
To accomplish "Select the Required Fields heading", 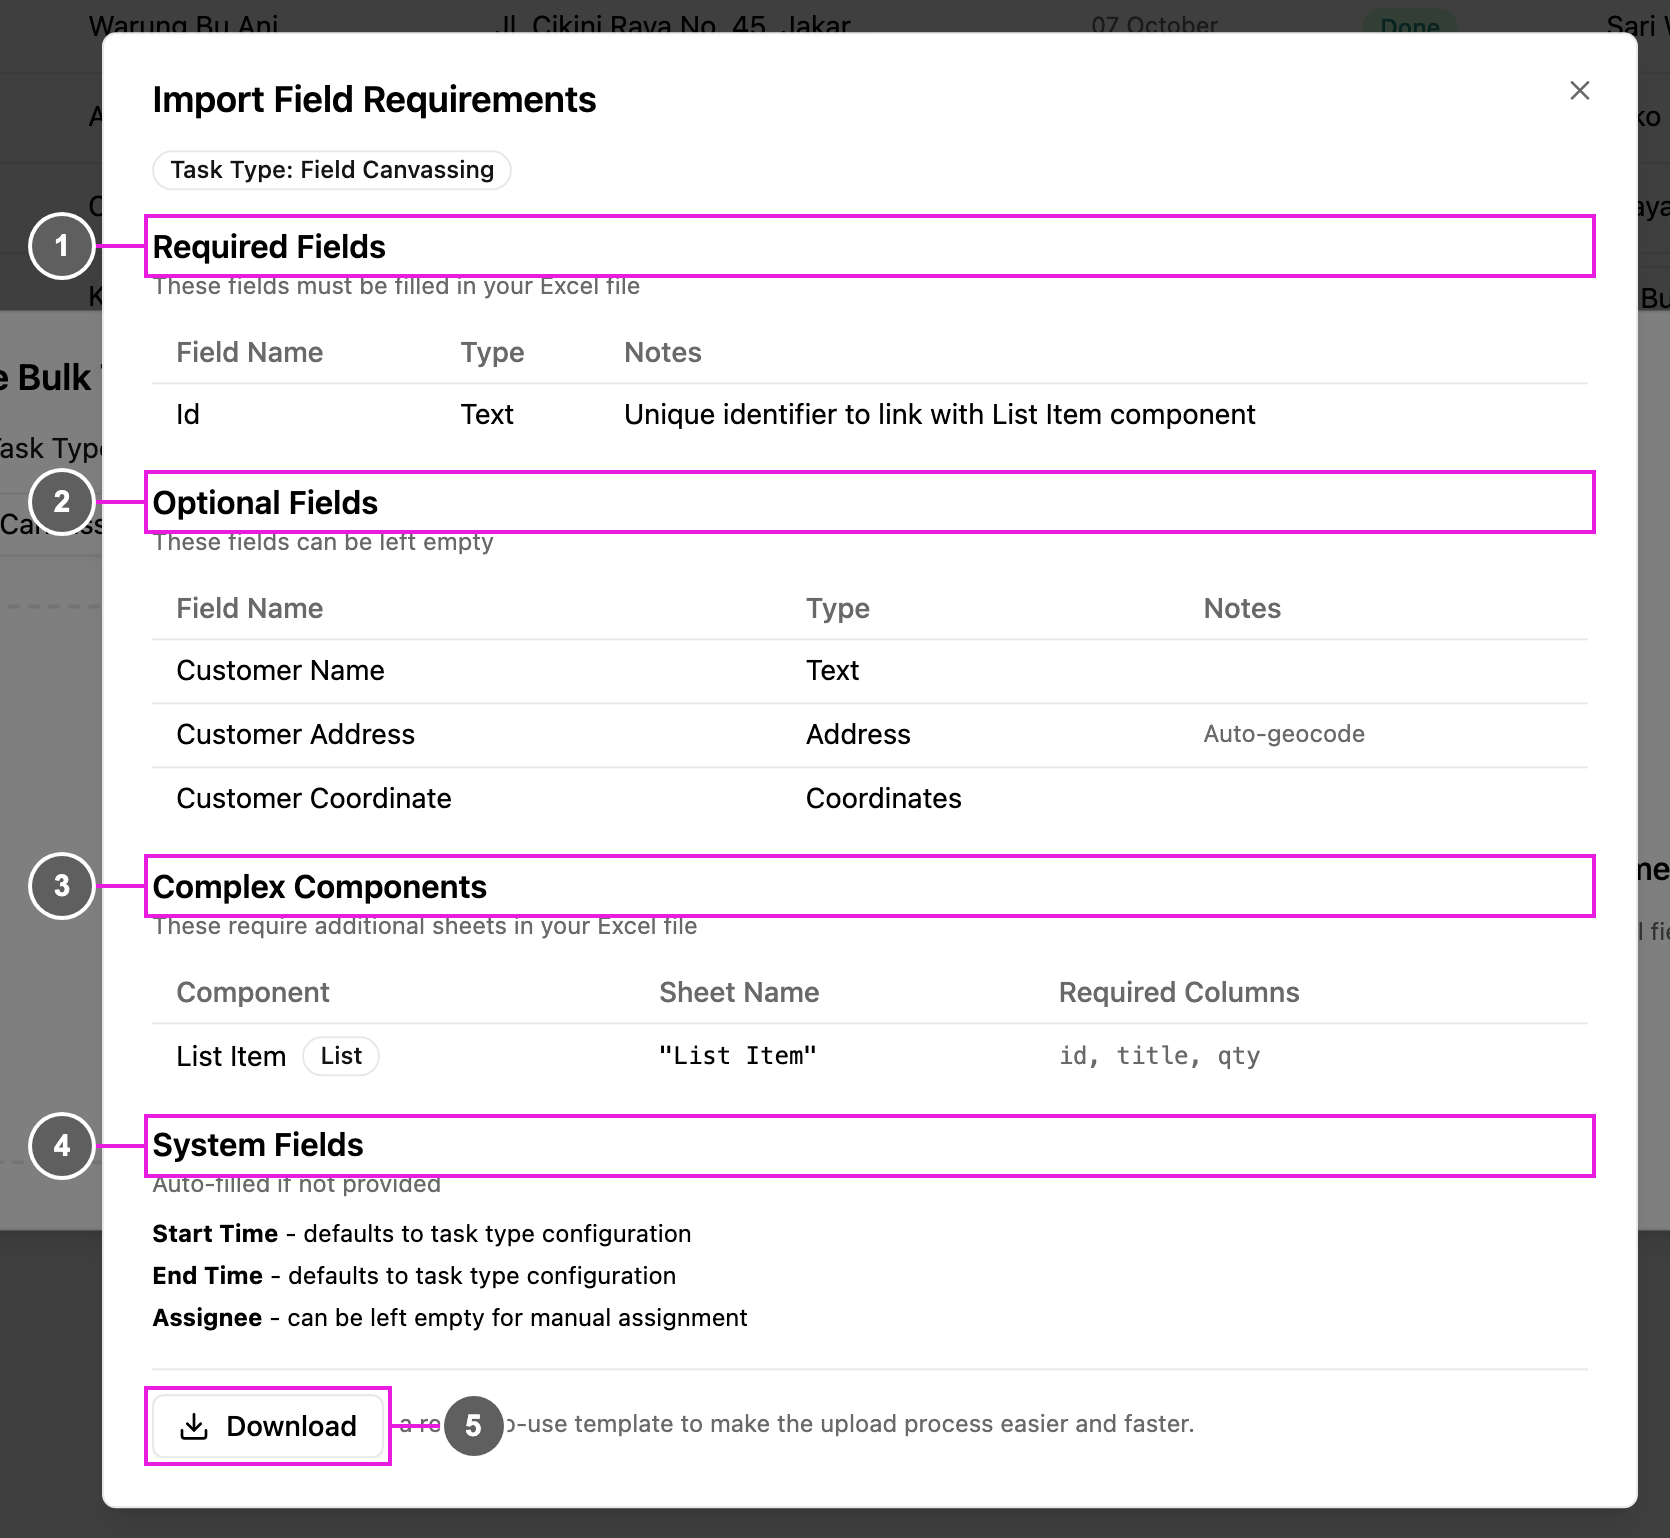I will (x=269, y=246).
